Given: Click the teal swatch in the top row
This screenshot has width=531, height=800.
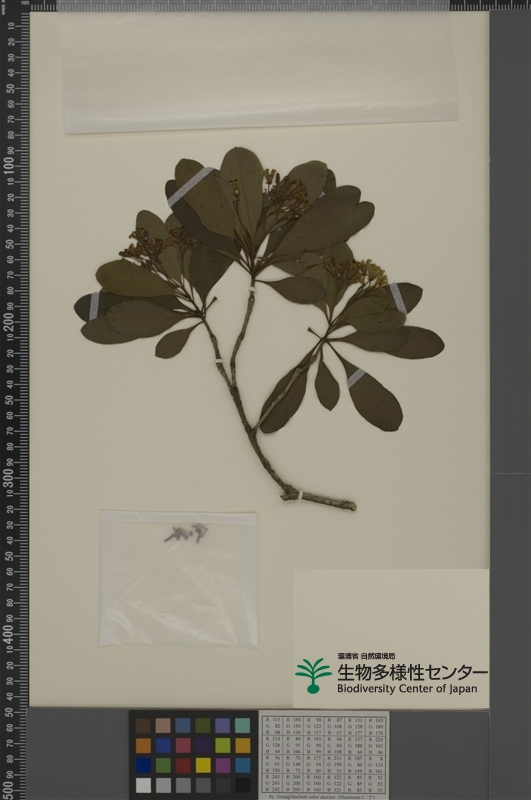Looking at the screenshot, I should 243,726.
